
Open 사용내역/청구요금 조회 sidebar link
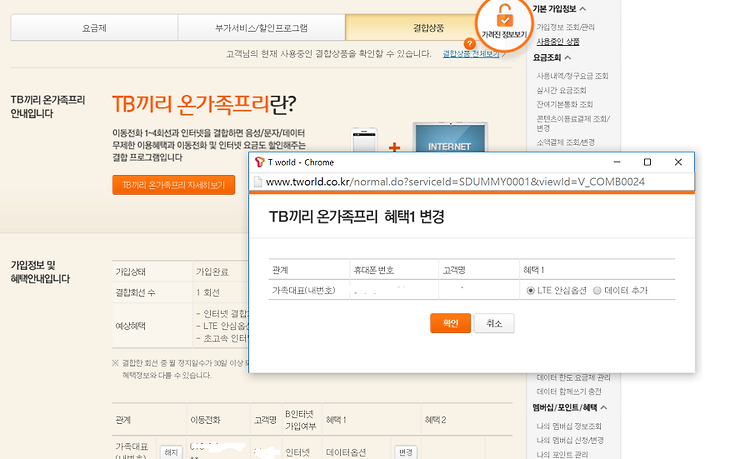coord(572,76)
